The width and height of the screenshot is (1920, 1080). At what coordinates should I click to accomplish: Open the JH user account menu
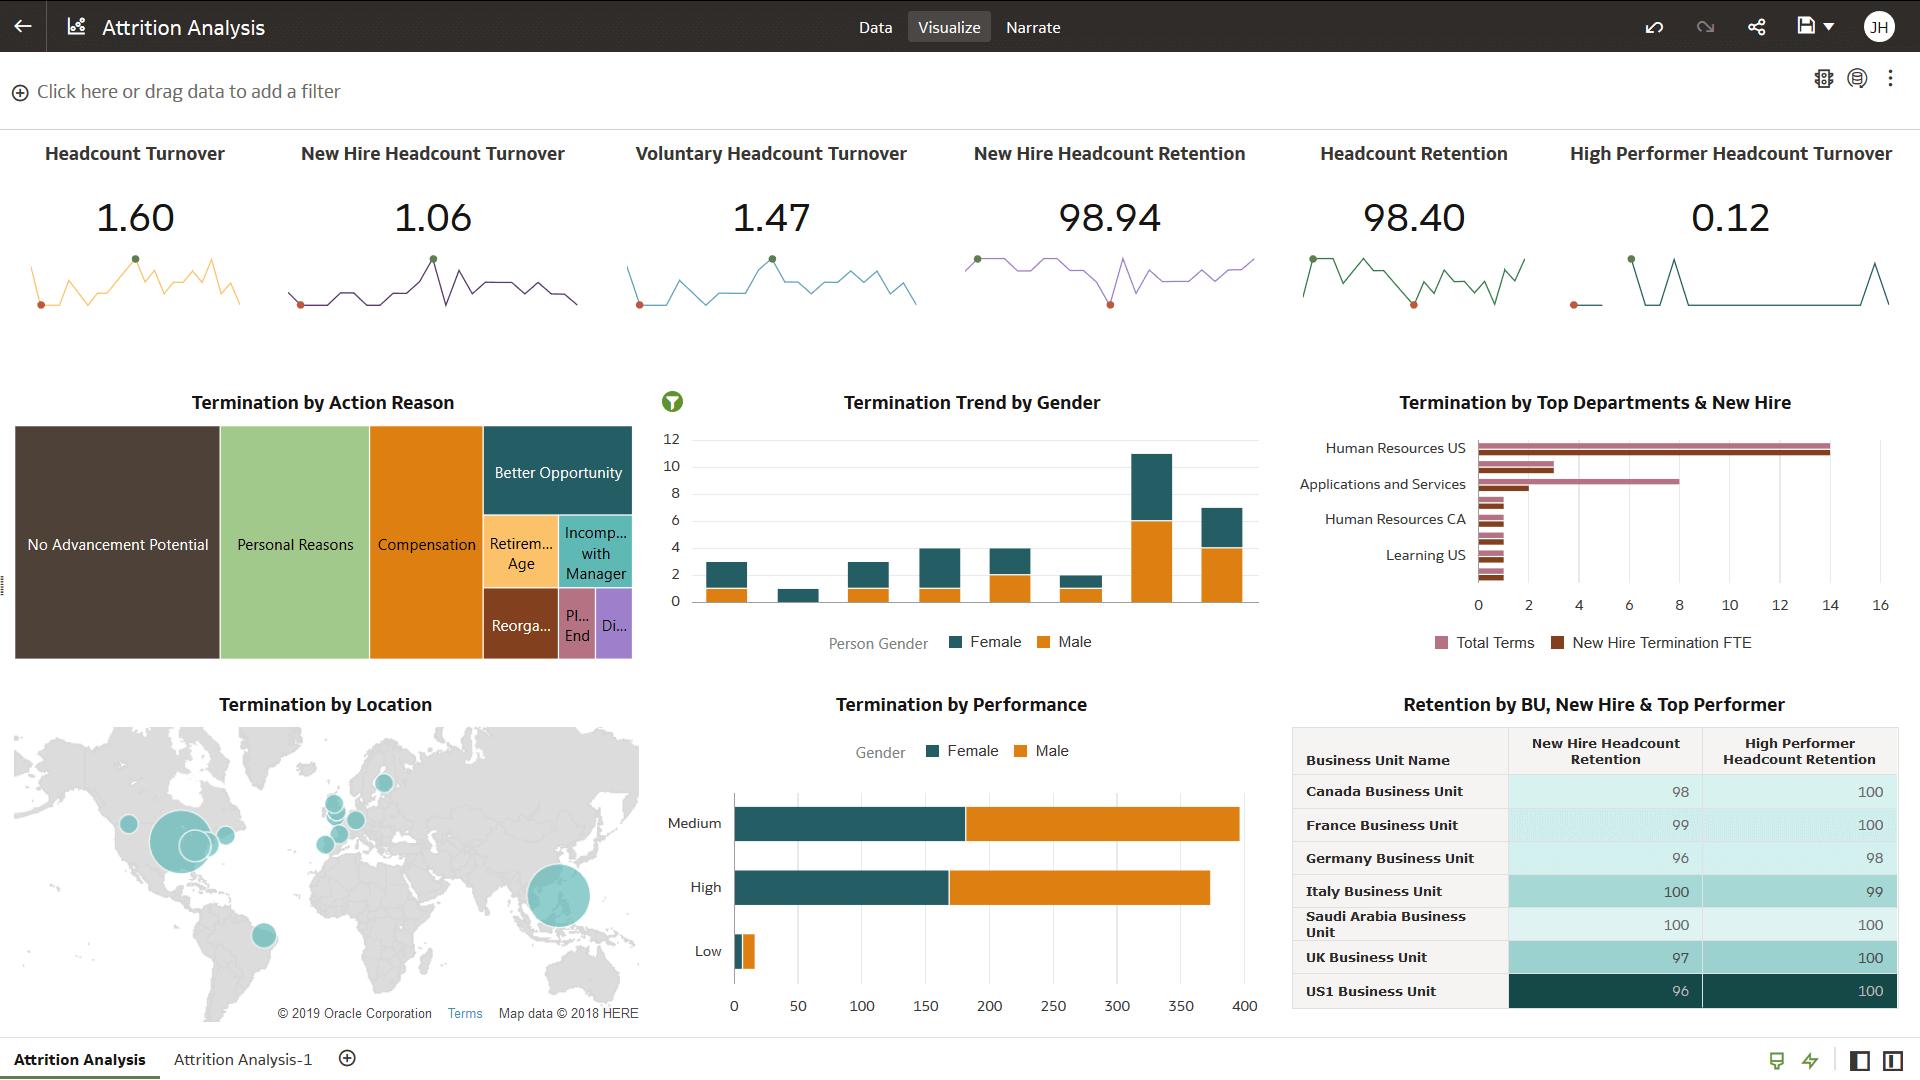coord(1879,27)
